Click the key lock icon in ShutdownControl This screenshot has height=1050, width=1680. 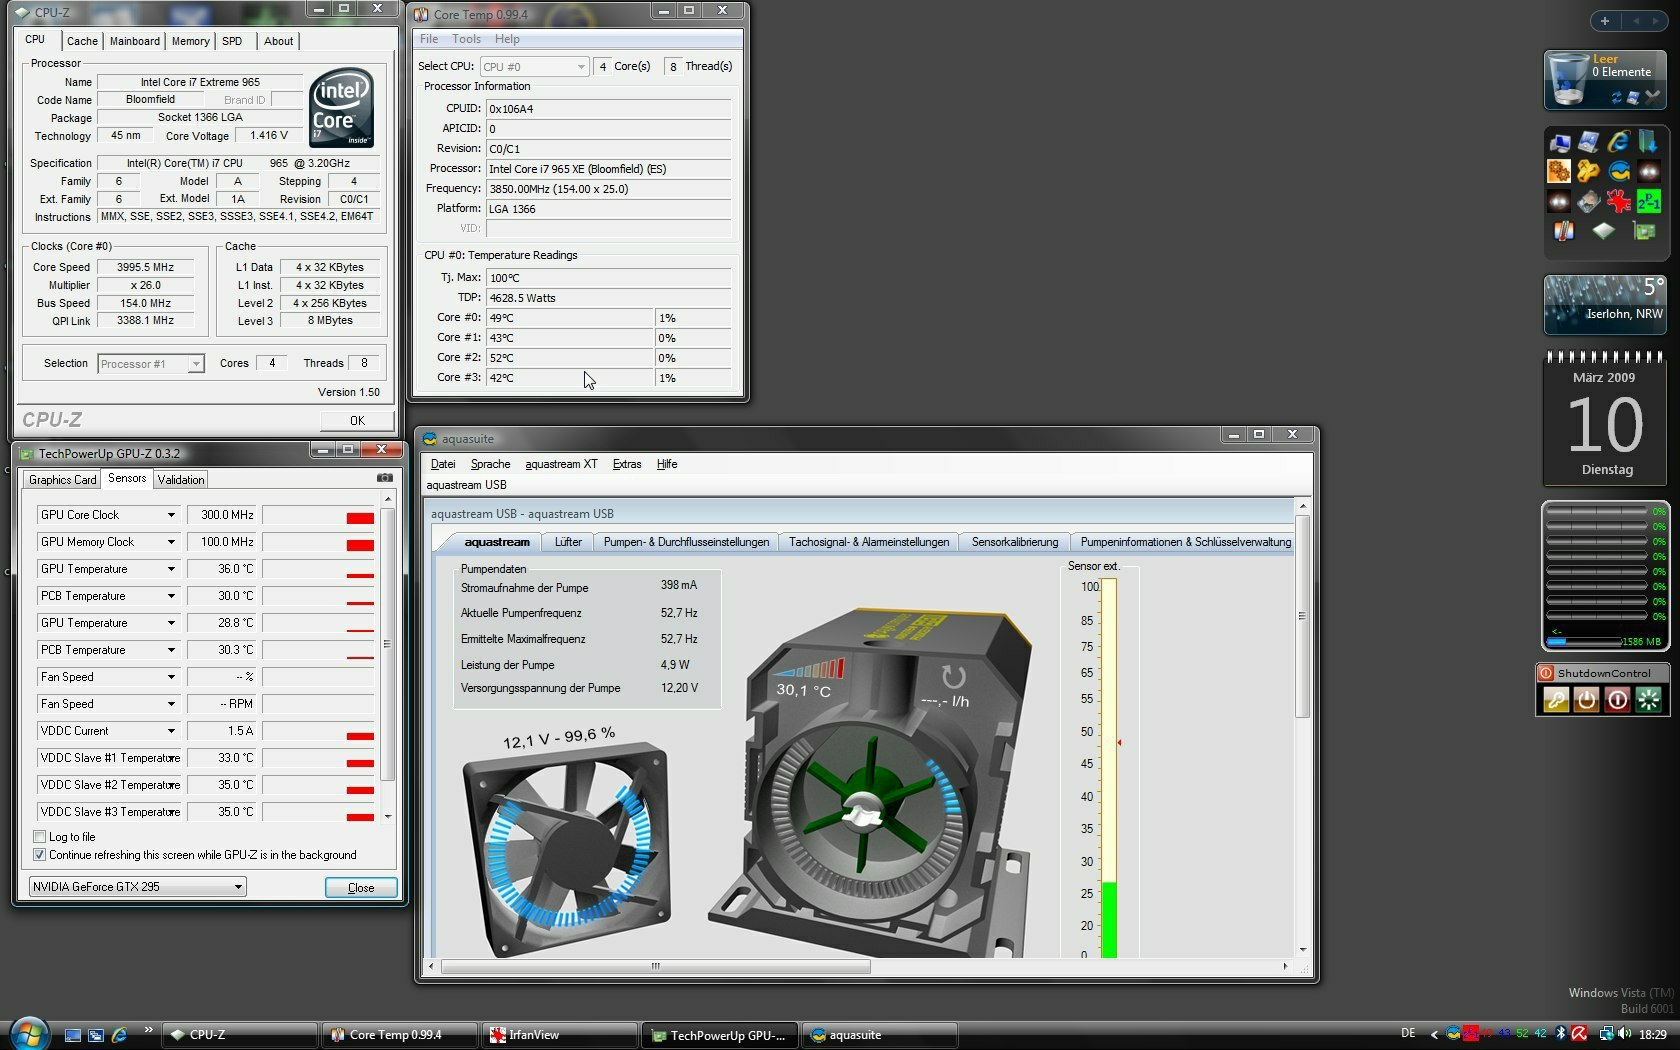tap(1555, 700)
